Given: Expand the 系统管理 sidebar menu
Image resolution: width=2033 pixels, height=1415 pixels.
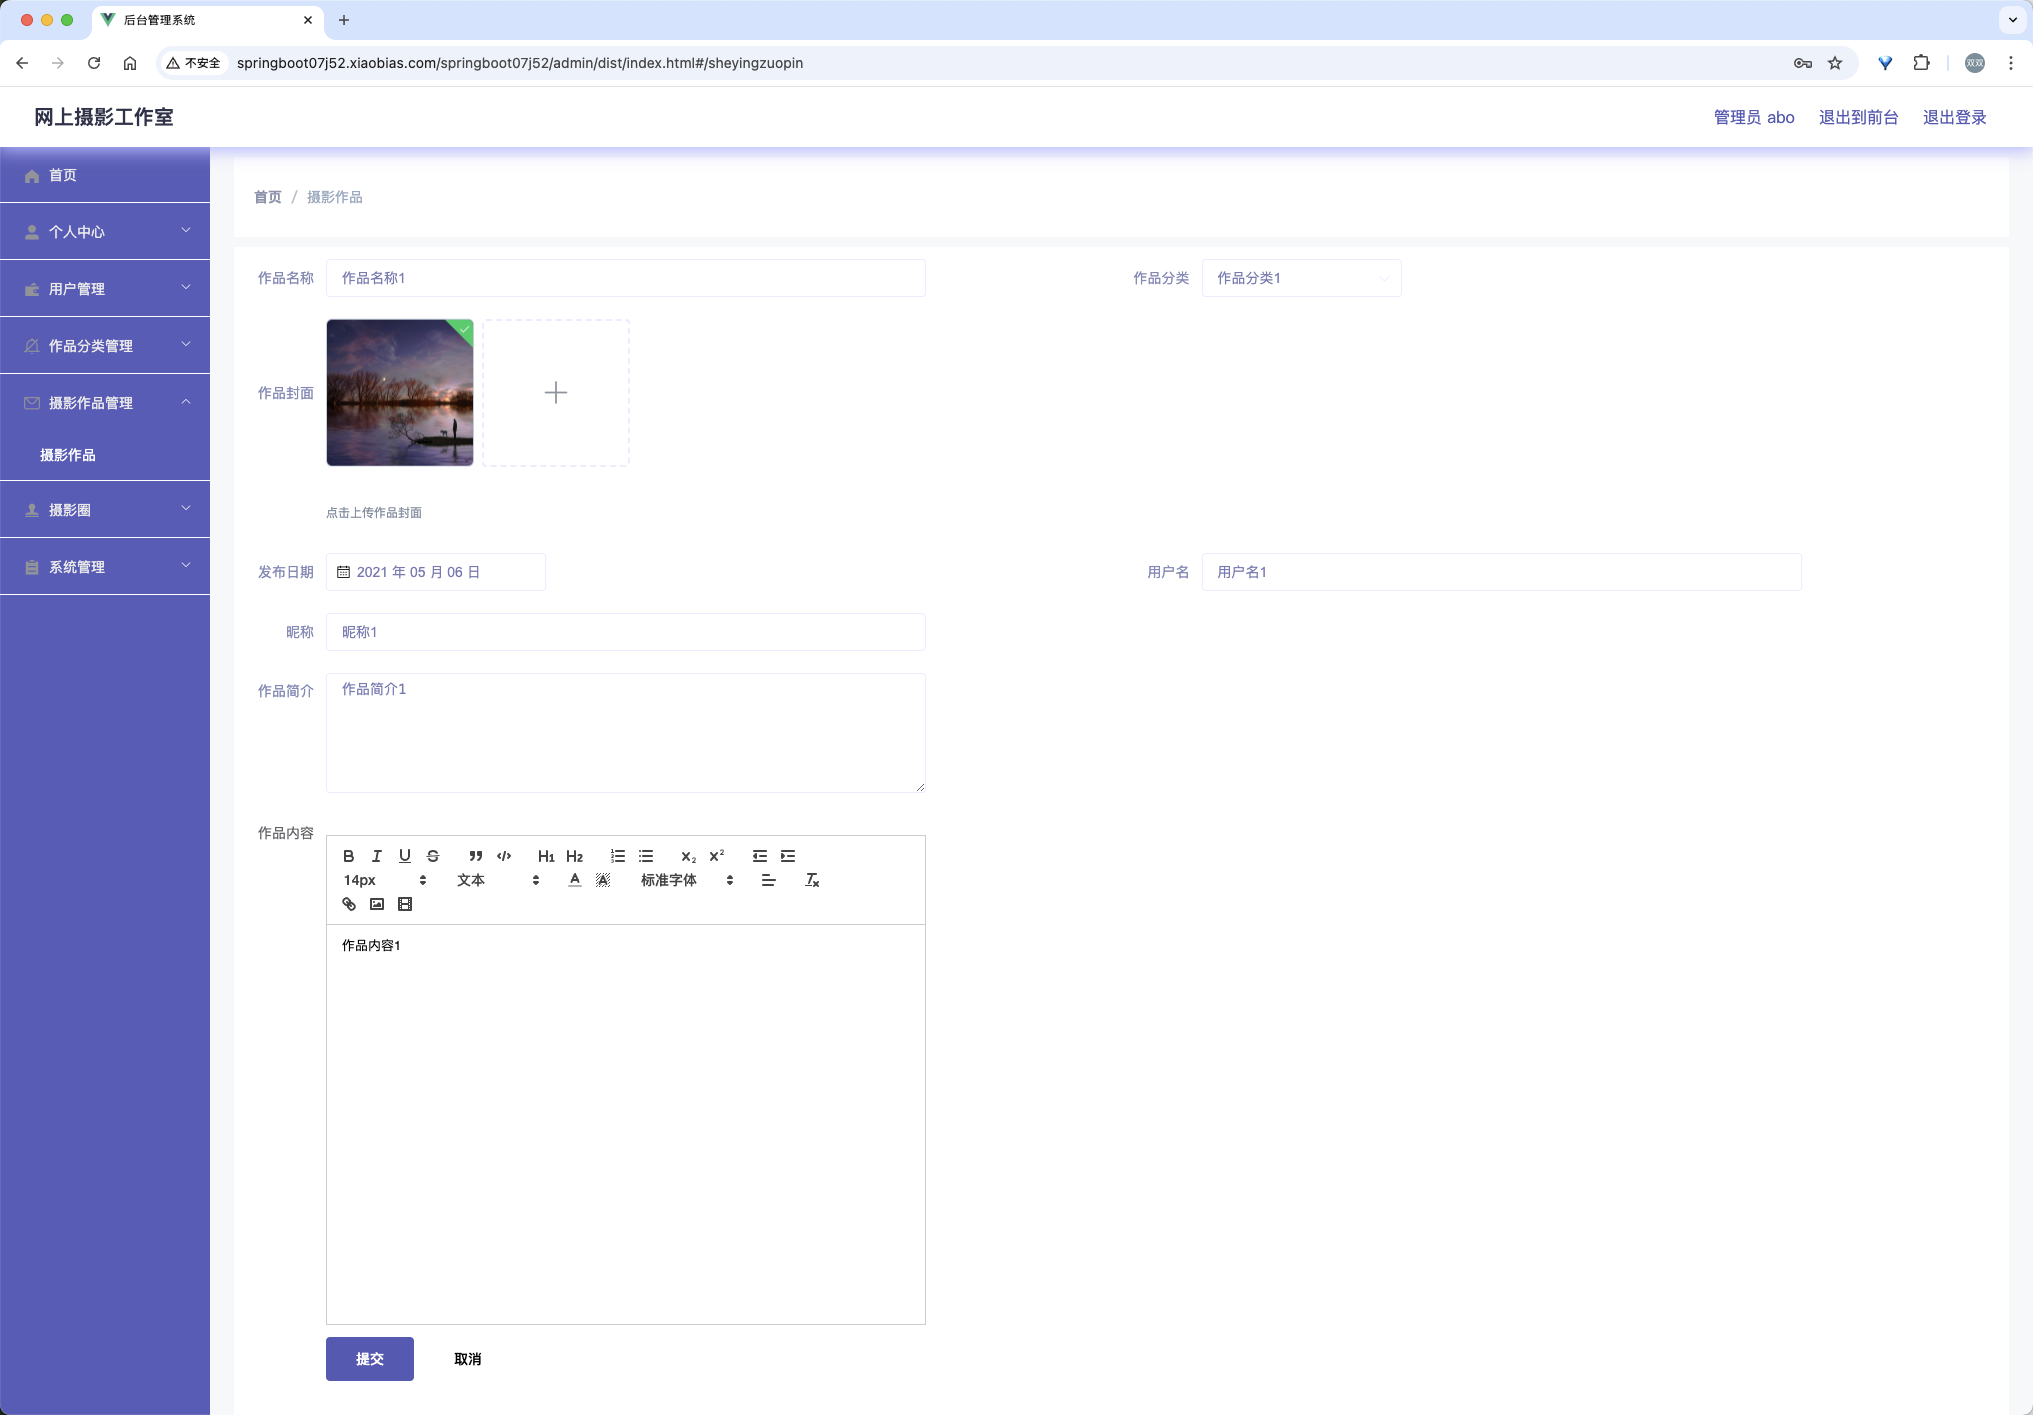Looking at the screenshot, I should [105, 566].
